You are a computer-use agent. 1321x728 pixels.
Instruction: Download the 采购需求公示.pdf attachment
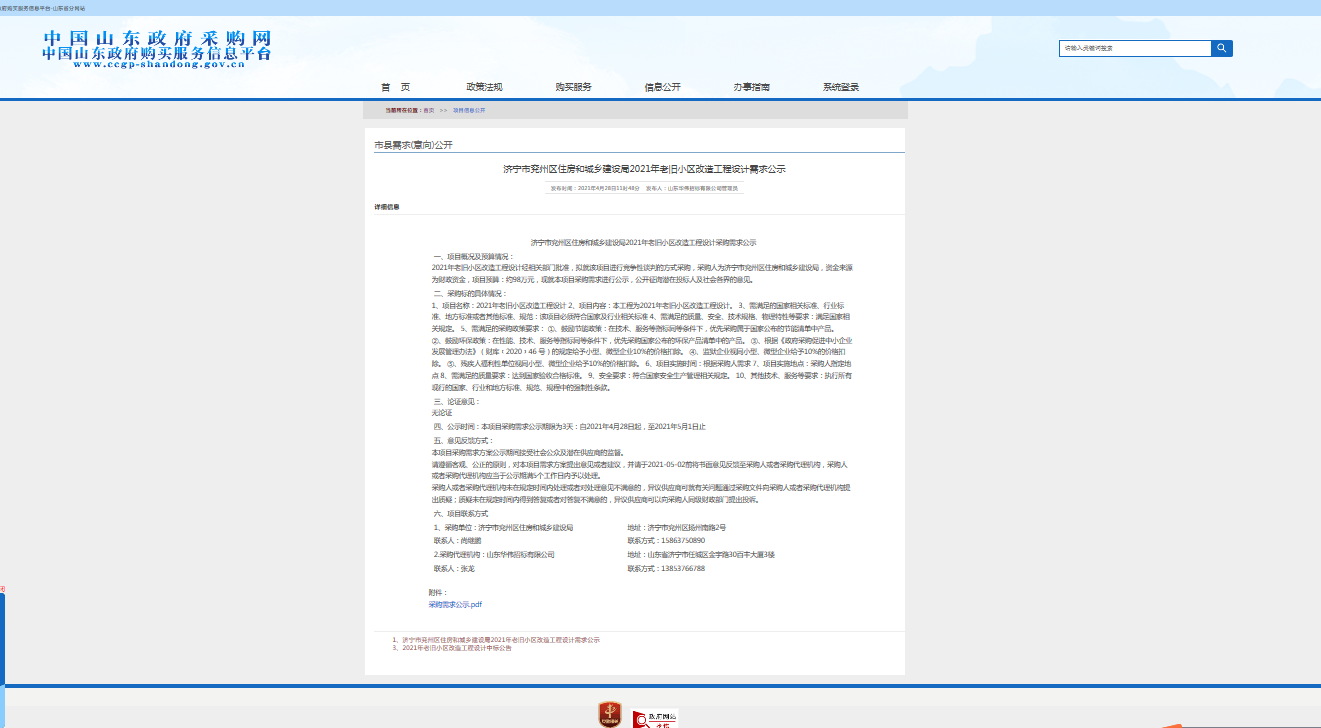pyautogui.click(x=455, y=605)
